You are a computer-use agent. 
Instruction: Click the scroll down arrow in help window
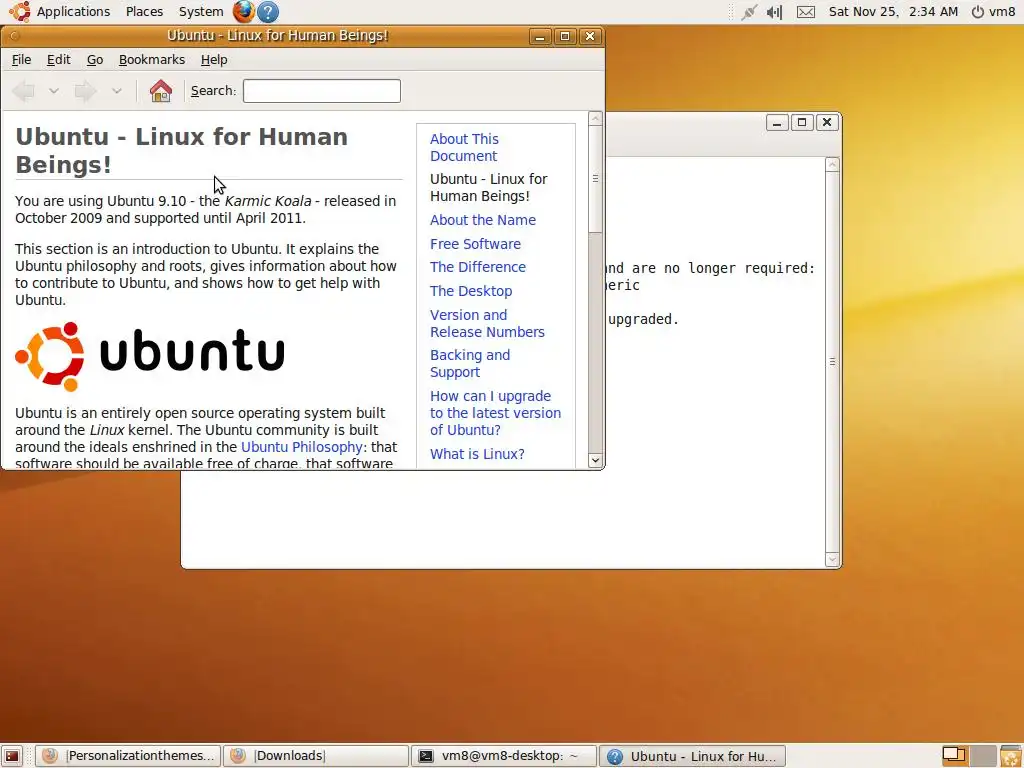[595, 460]
